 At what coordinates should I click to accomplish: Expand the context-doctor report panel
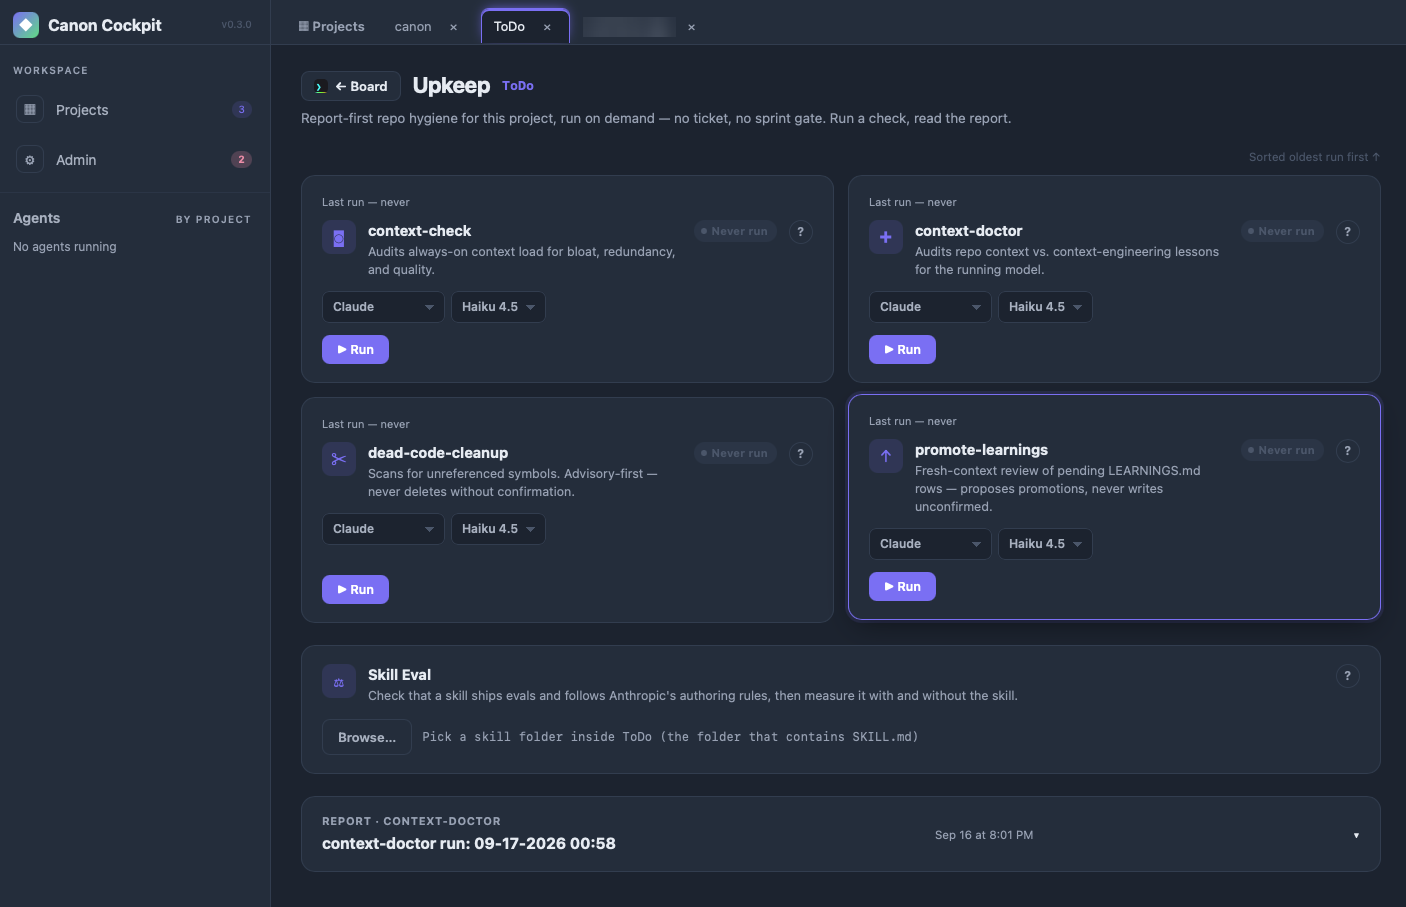pyautogui.click(x=1356, y=835)
